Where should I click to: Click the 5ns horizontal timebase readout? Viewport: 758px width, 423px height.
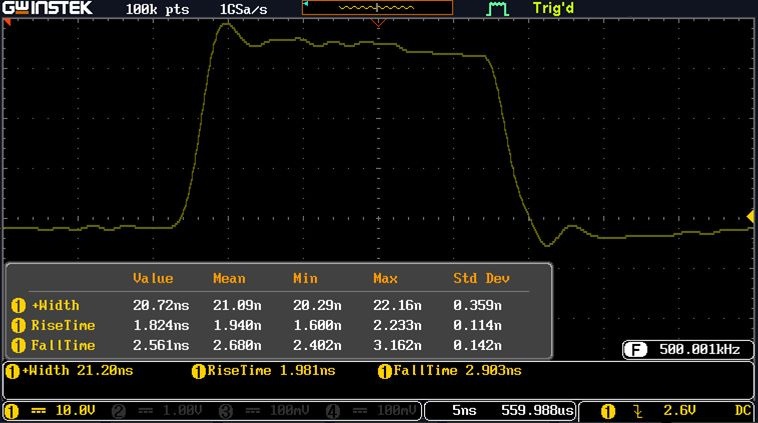[464, 411]
